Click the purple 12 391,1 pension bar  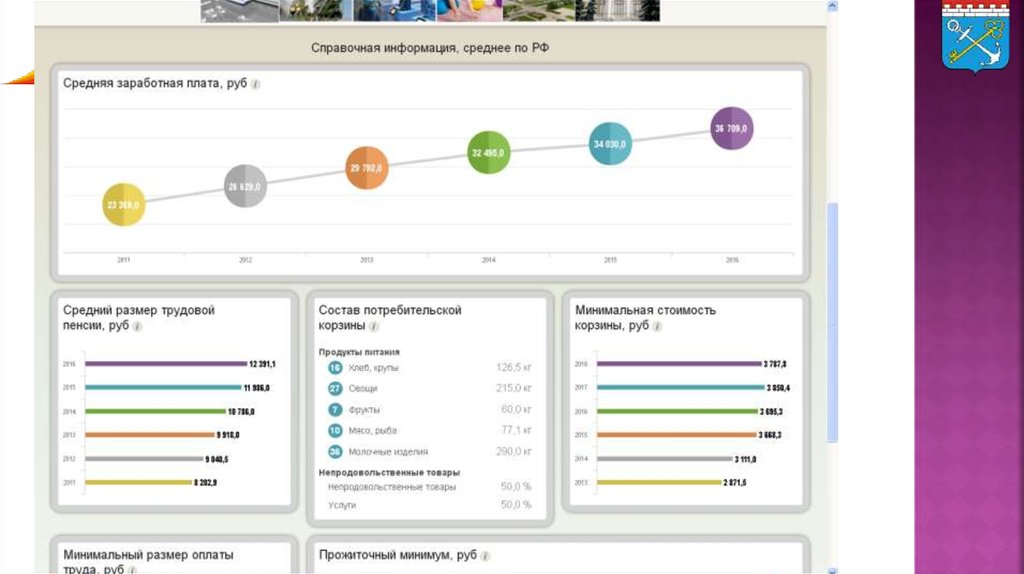(x=166, y=364)
